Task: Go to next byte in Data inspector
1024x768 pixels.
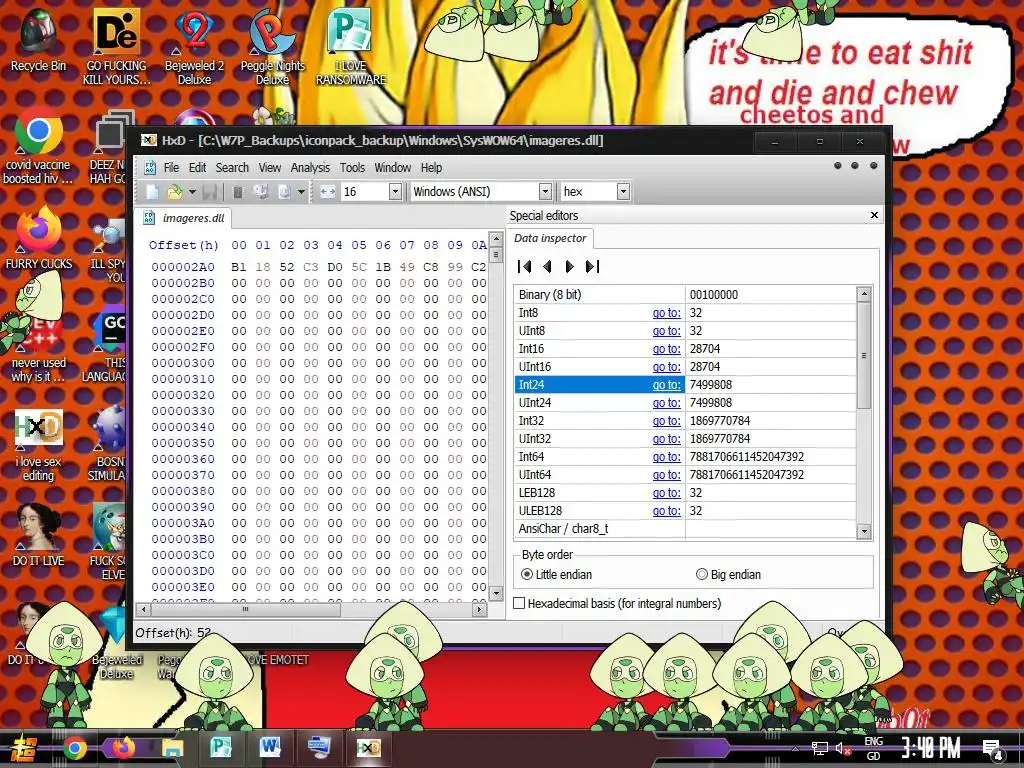Action: 569,266
